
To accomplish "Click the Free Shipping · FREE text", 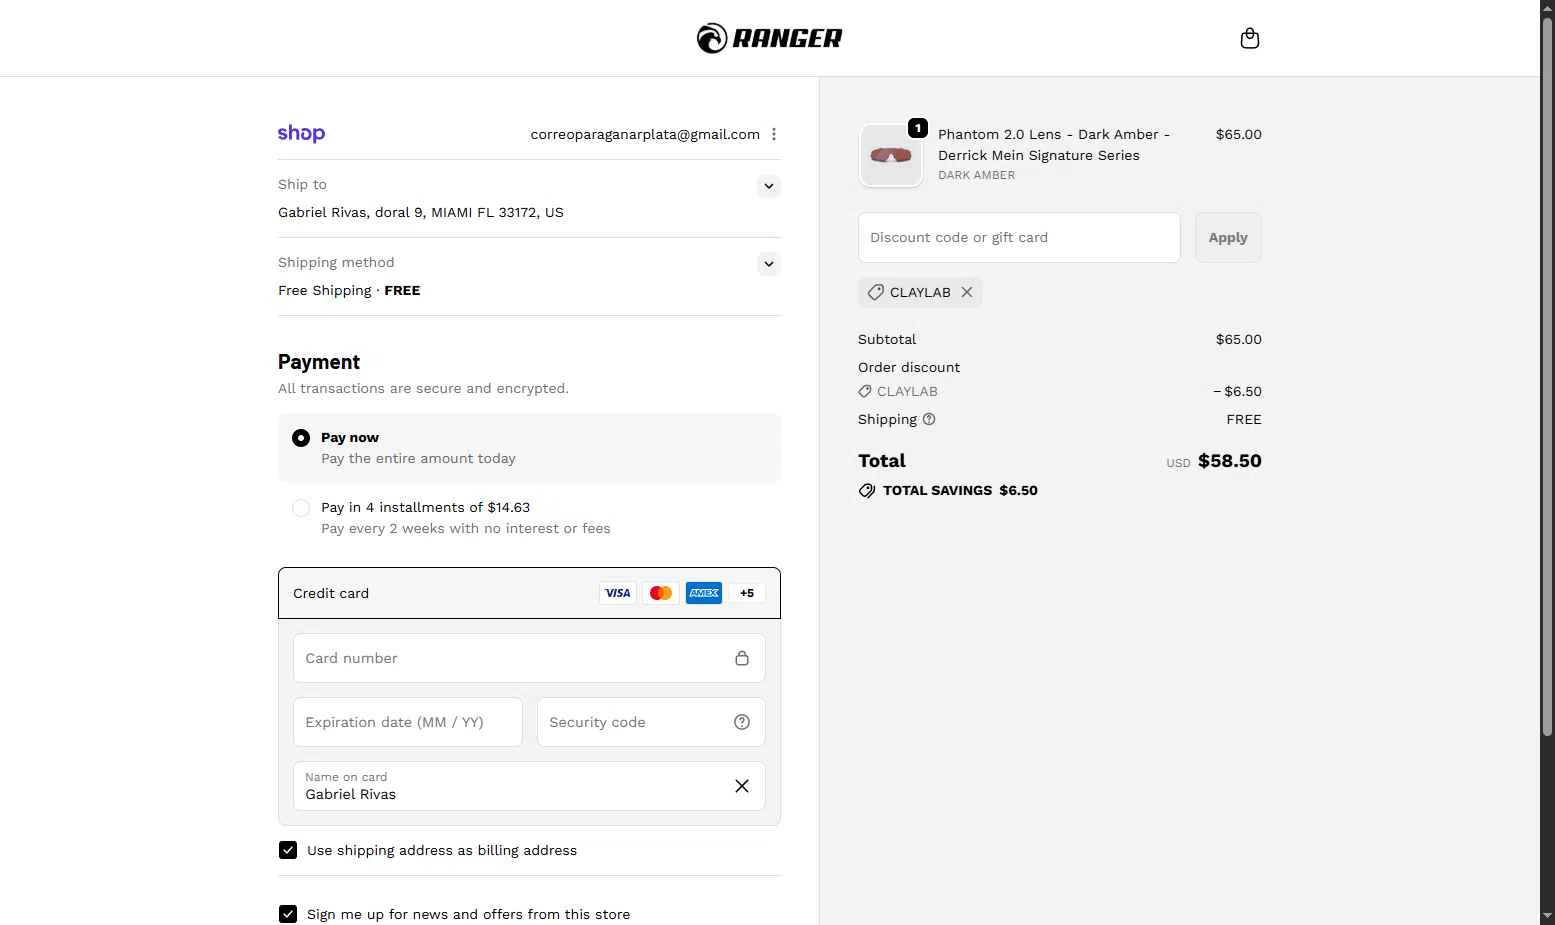I will click(x=349, y=290).
